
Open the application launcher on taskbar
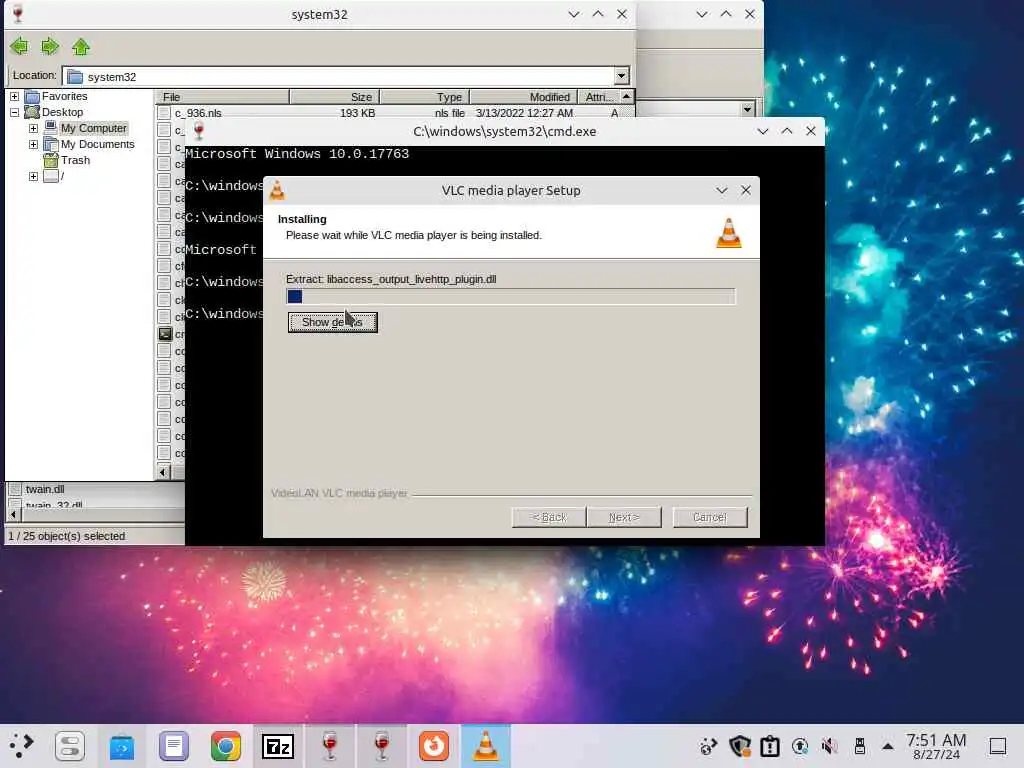pyautogui.click(x=21, y=746)
